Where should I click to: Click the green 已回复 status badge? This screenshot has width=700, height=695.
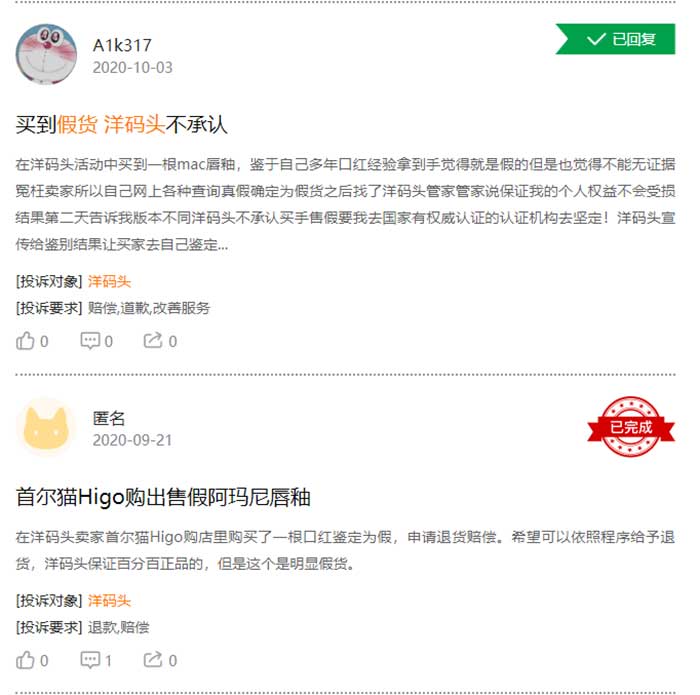pyautogui.click(x=615, y=39)
